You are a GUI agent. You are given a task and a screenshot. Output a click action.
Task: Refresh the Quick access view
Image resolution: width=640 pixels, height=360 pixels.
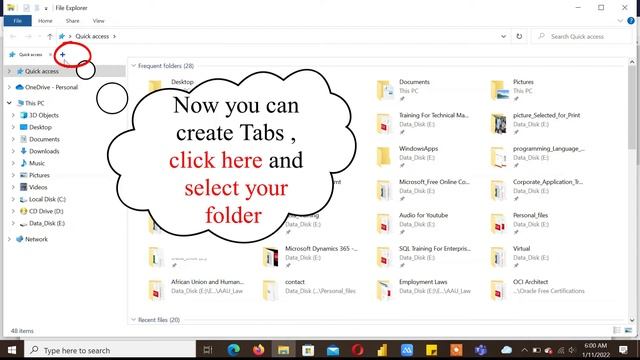point(519,36)
